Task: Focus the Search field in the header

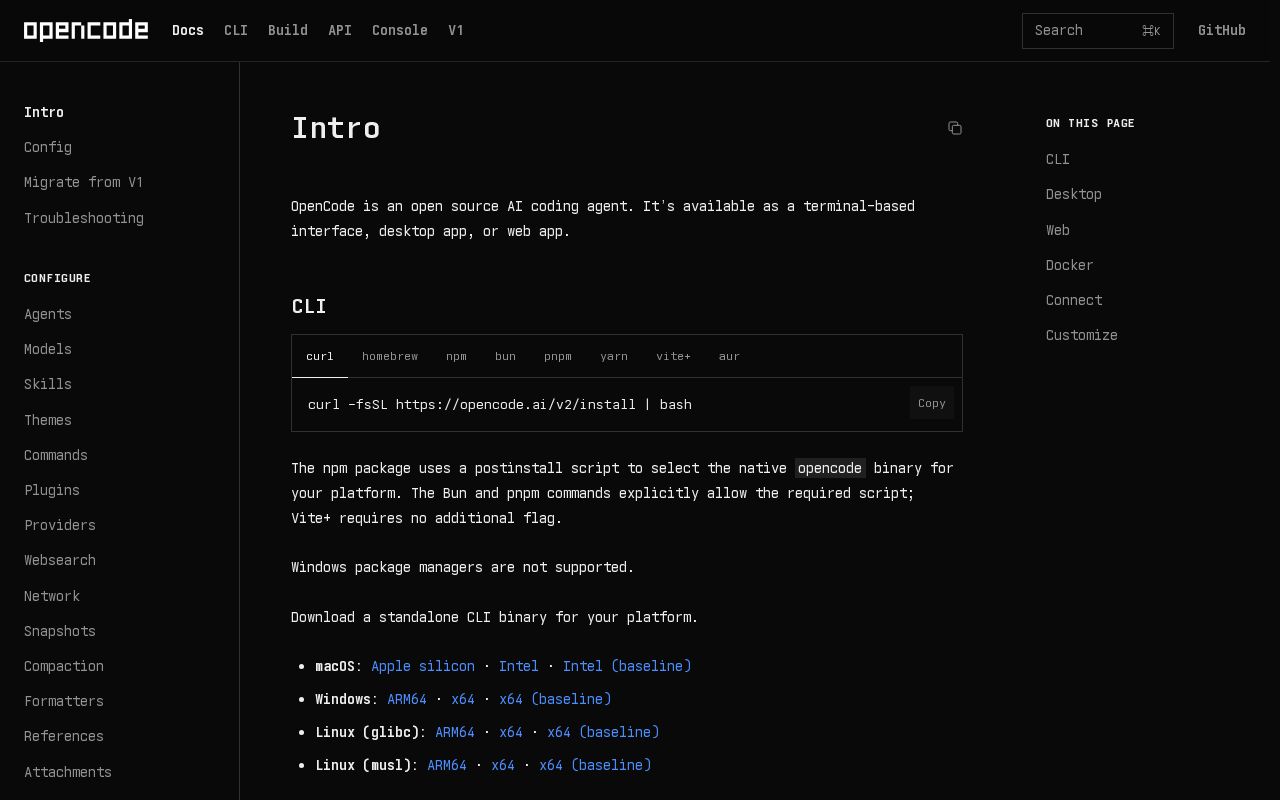Action: [x=1097, y=31]
